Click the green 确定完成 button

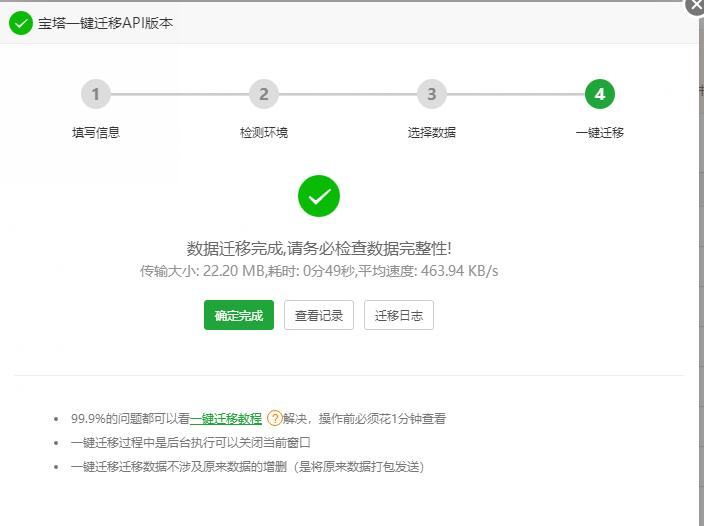coord(238,315)
